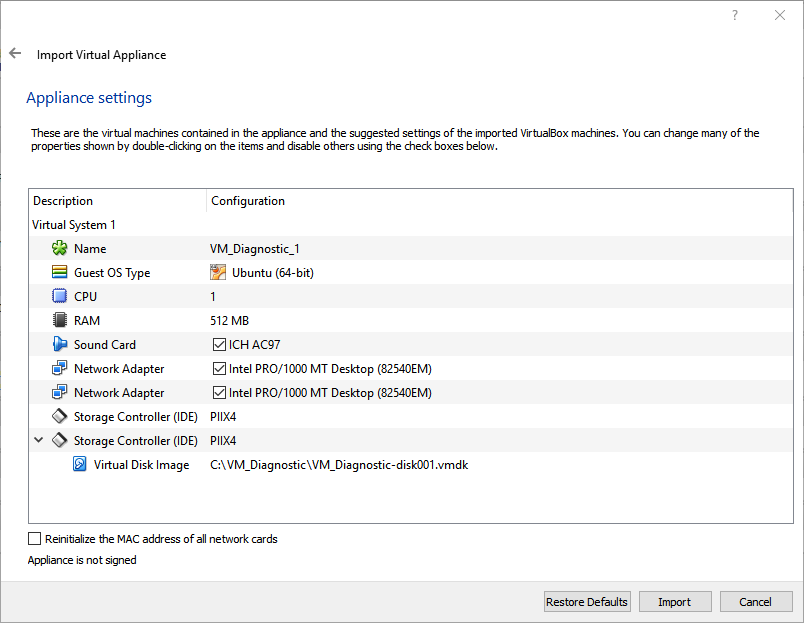Click the CPU chip icon
Viewport: 804px width, 623px height.
[59, 296]
